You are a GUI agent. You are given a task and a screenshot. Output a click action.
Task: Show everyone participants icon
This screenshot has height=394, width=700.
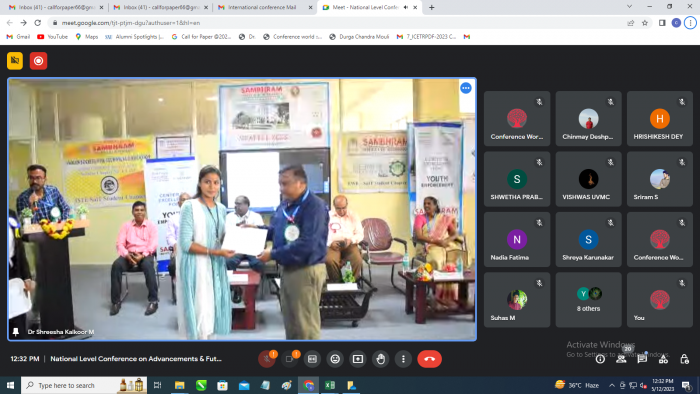pyautogui.click(x=621, y=359)
